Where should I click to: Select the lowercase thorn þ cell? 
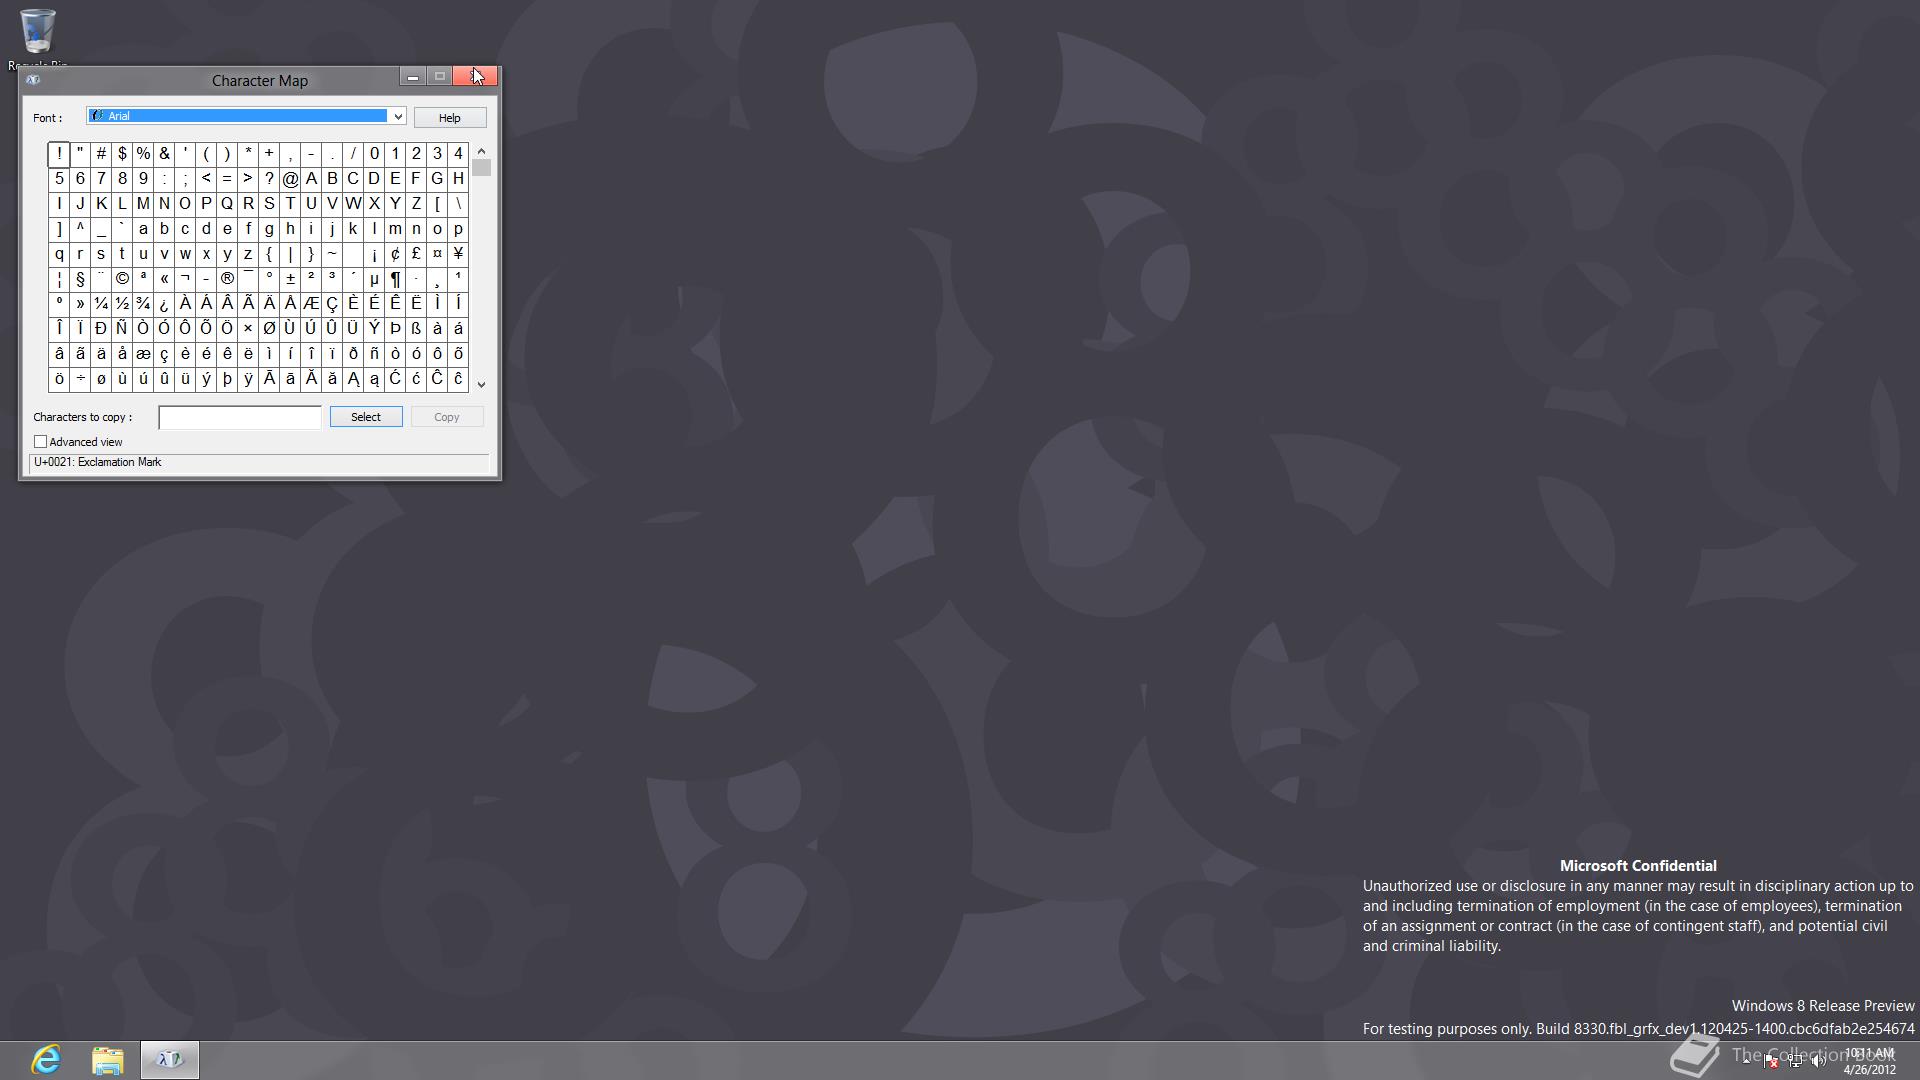click(x=227, y=379)
